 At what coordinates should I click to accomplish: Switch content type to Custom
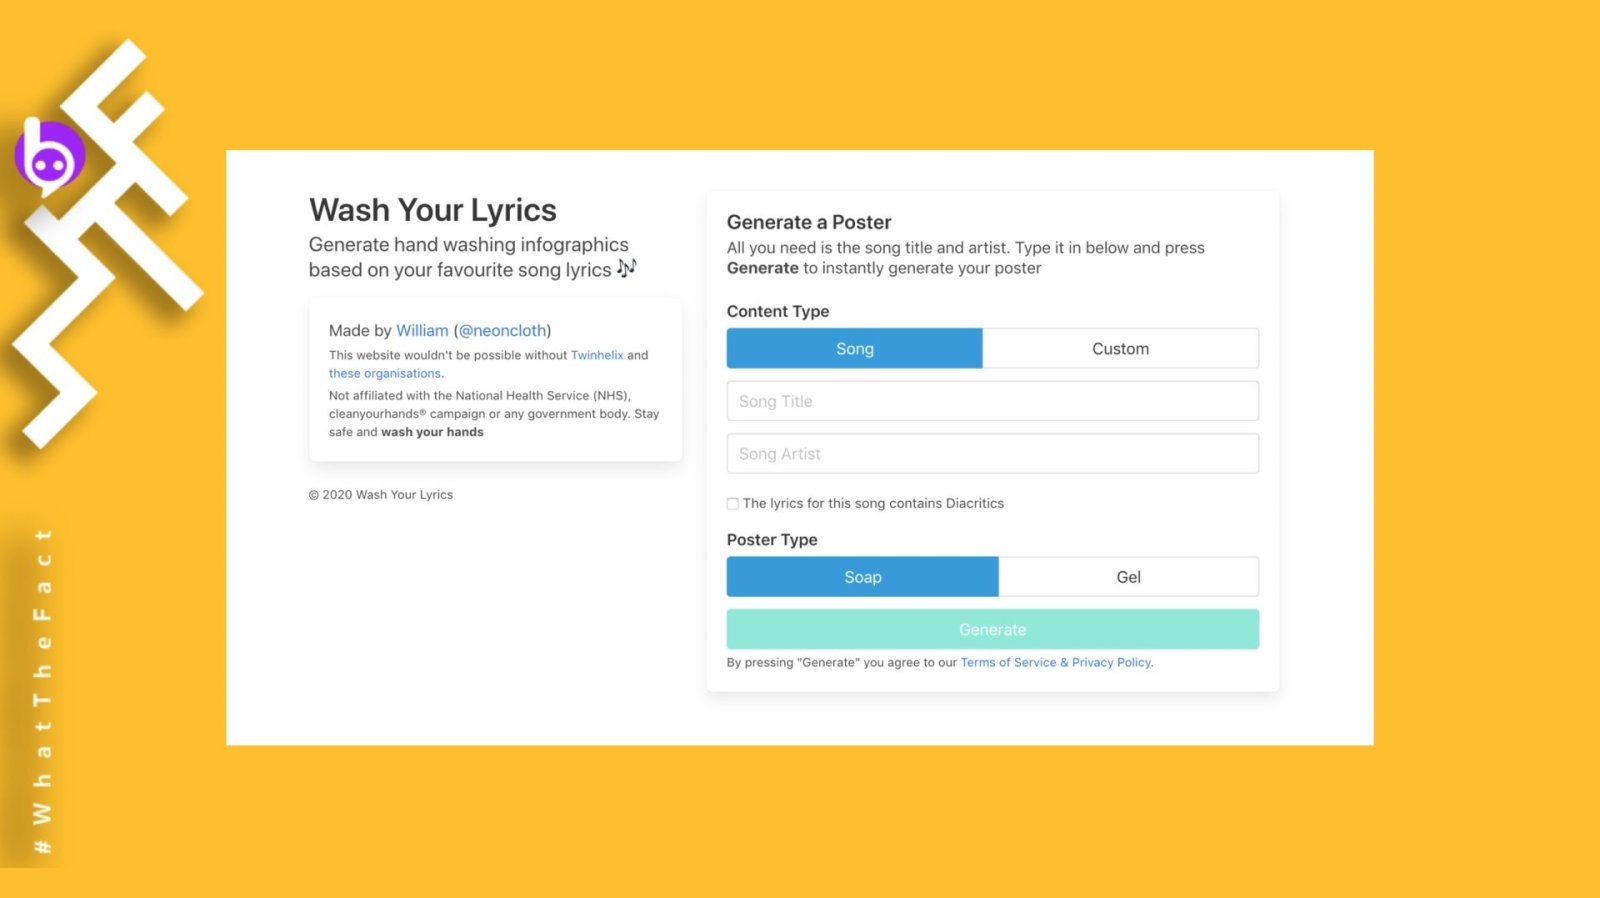(1120, 349)
